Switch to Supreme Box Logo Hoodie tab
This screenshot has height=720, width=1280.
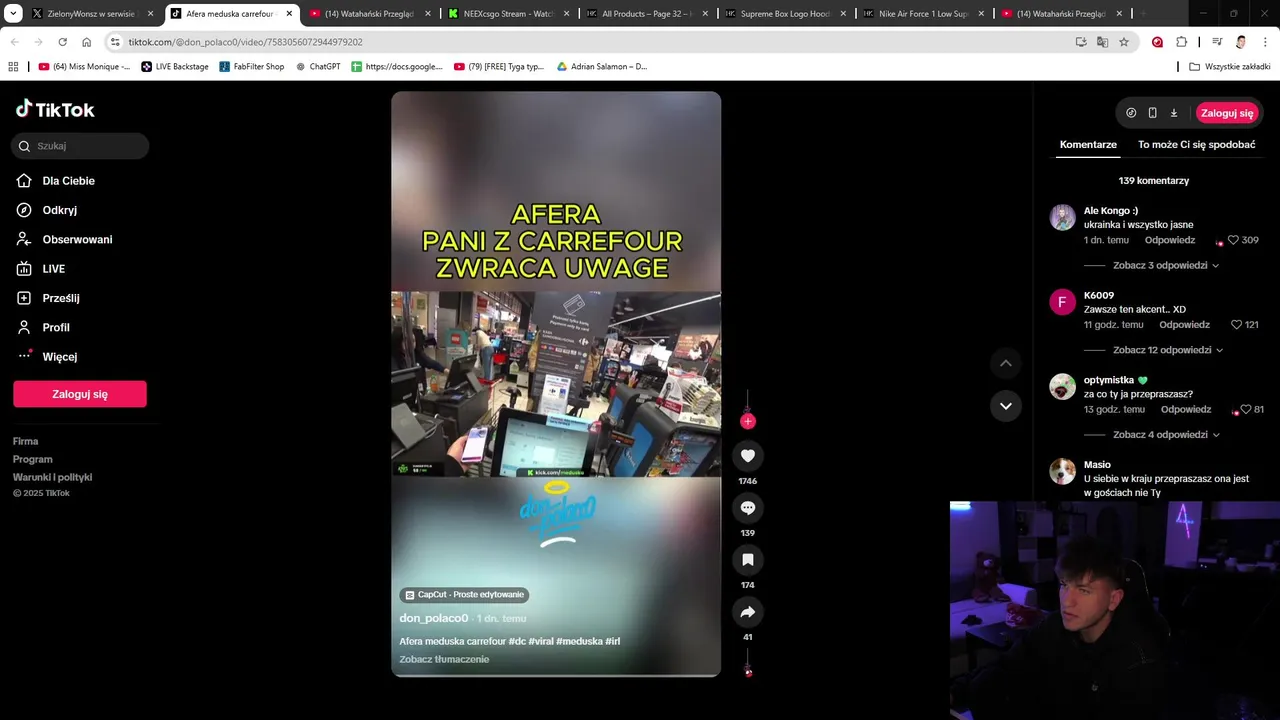(785, 14)
